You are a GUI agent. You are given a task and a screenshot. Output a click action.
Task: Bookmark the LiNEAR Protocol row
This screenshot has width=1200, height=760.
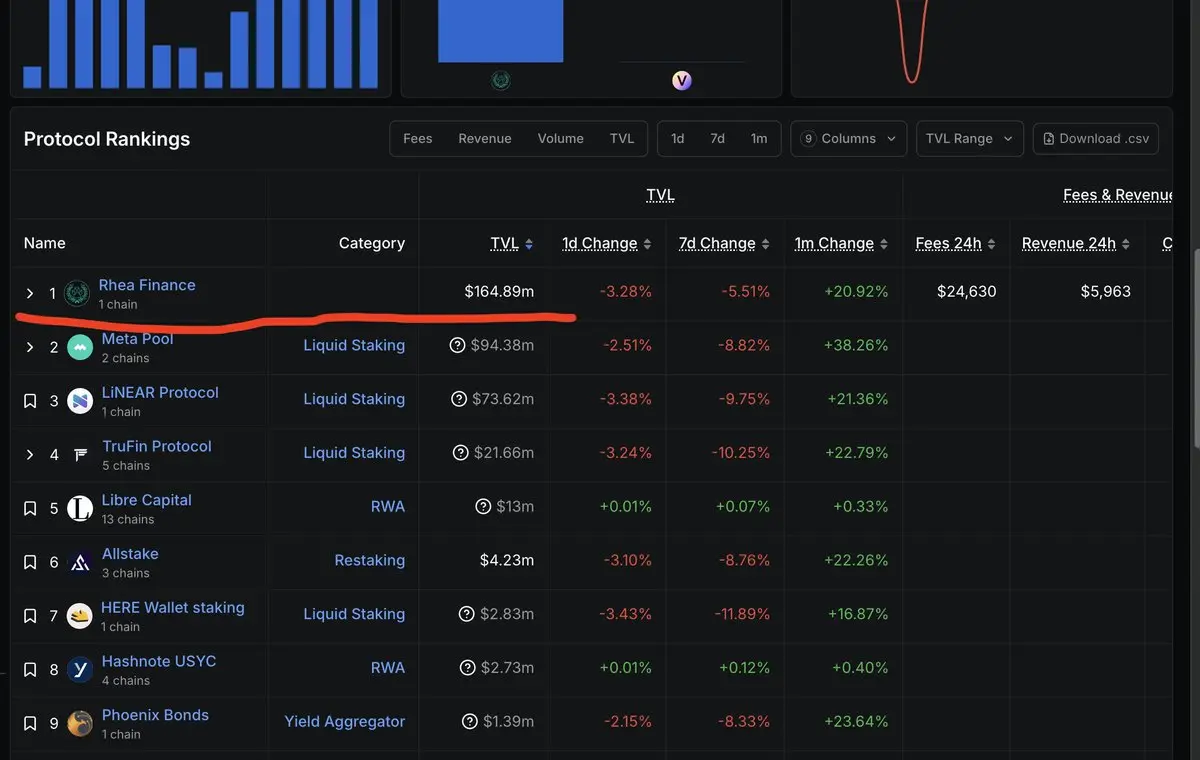coord(30,401)
